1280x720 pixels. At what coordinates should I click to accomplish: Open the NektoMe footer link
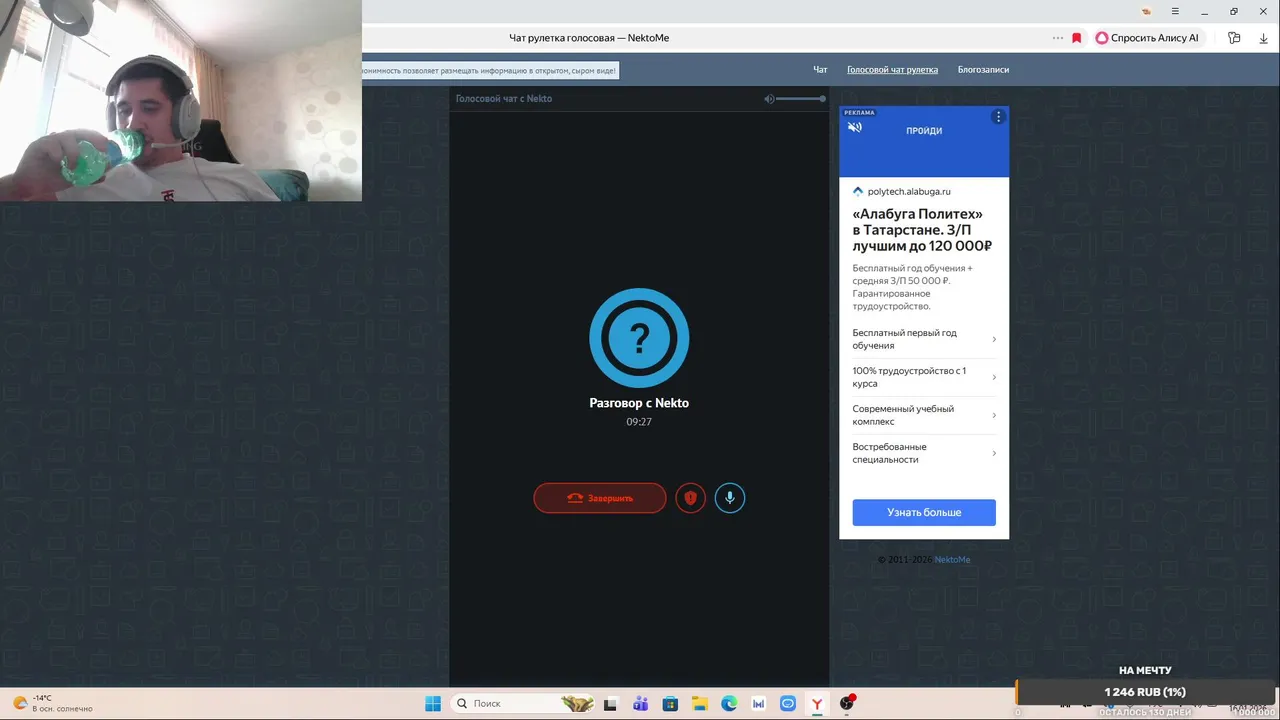[952, 560]
